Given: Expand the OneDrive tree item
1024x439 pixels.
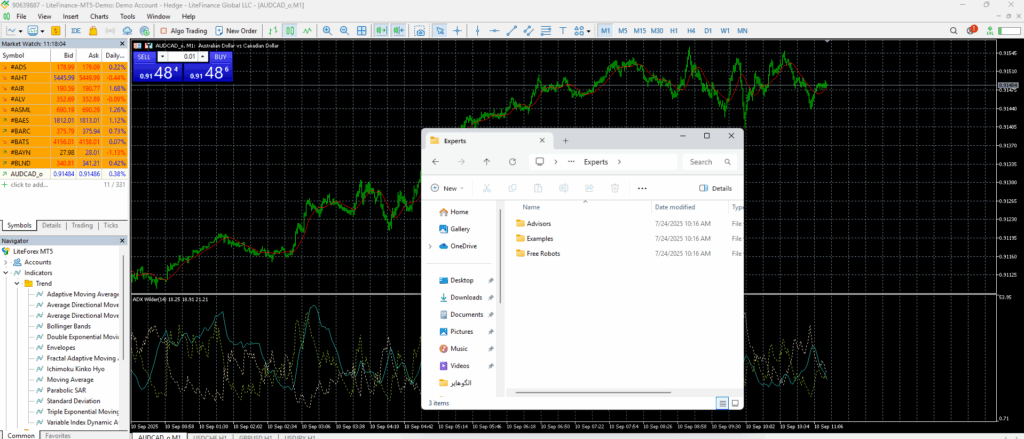Looking at the screenshot, I should [x=430, y=246].
